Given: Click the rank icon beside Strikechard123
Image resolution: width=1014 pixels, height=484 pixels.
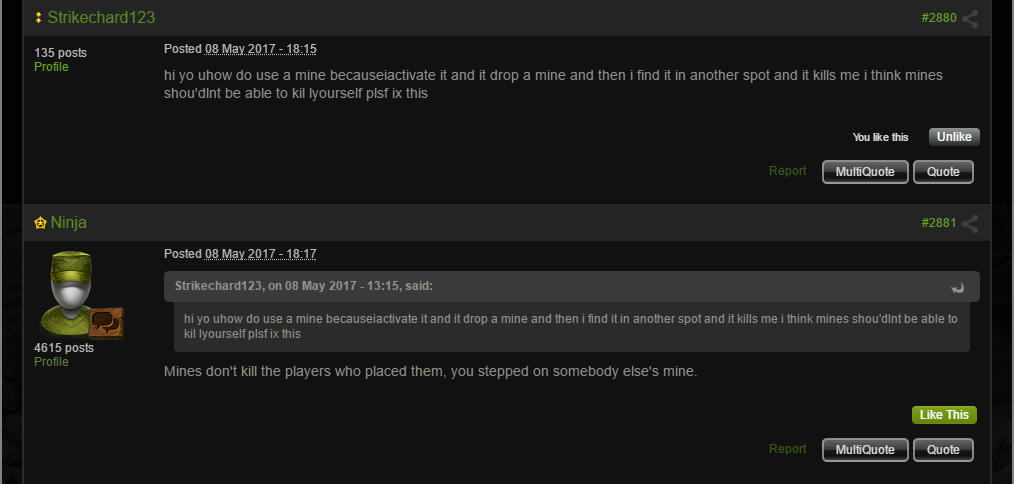Looking at the screenshot, I should point(39,18).
